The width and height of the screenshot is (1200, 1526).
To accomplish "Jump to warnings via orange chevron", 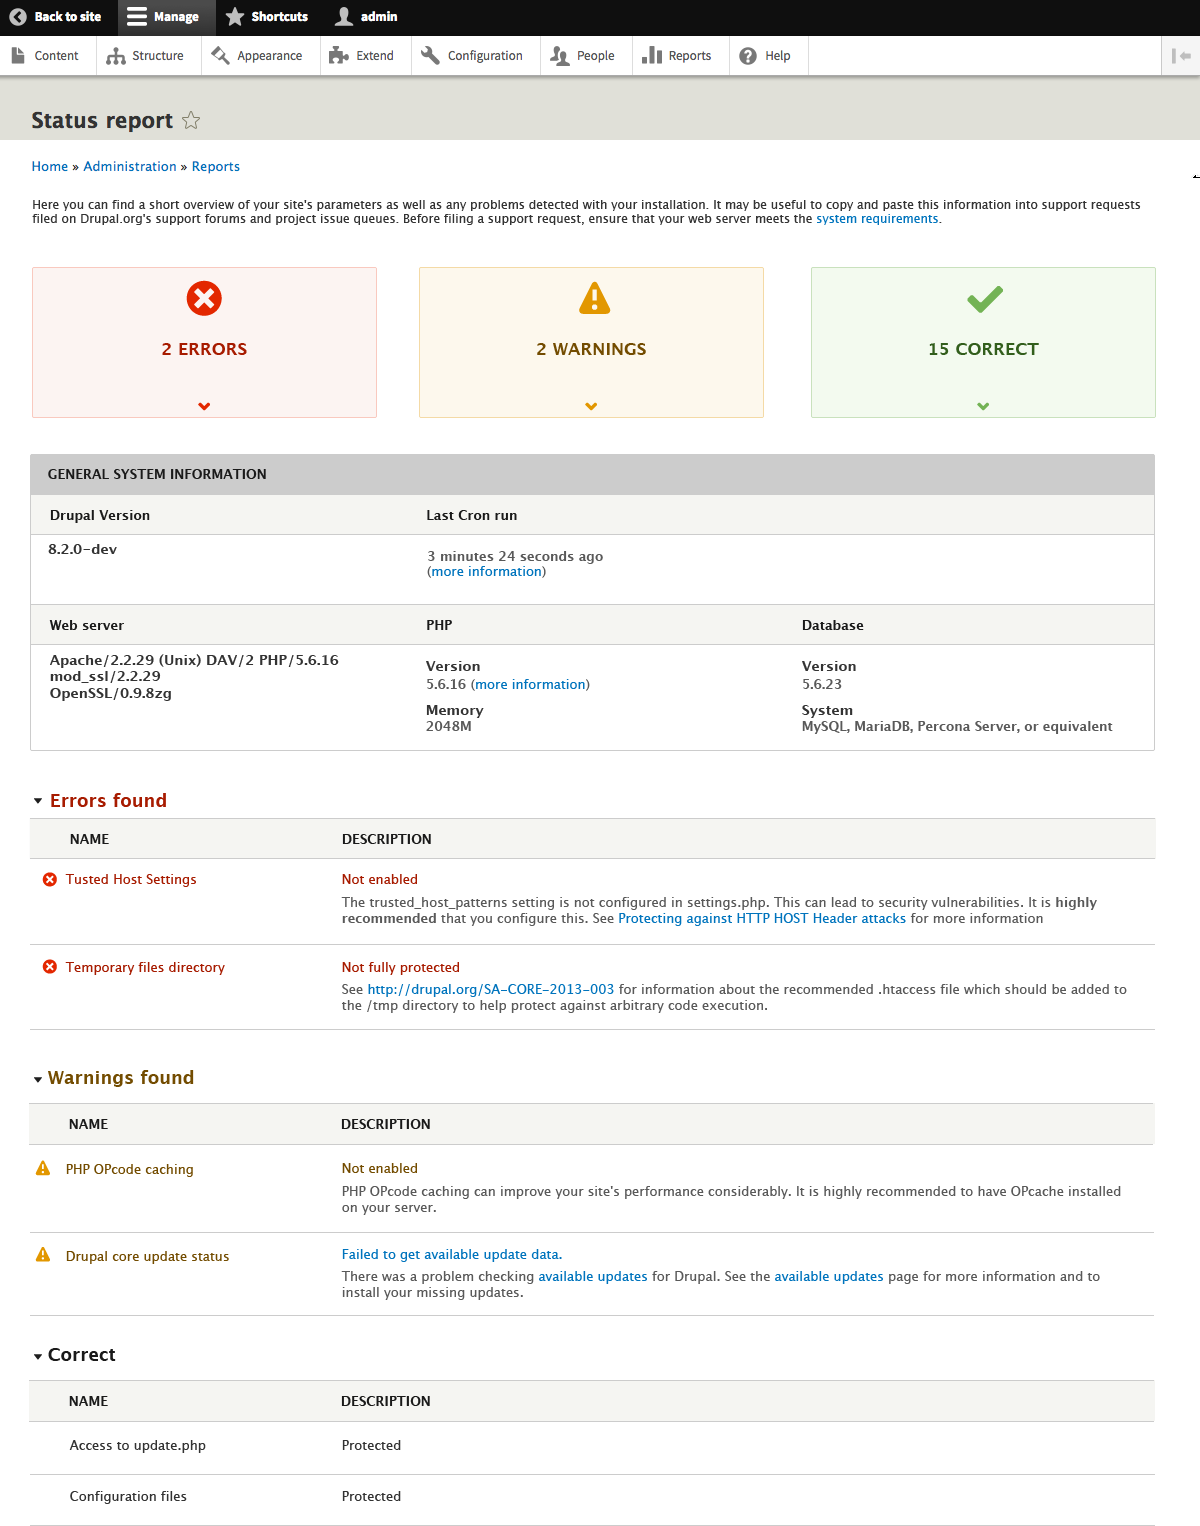I will pos(591,406).
